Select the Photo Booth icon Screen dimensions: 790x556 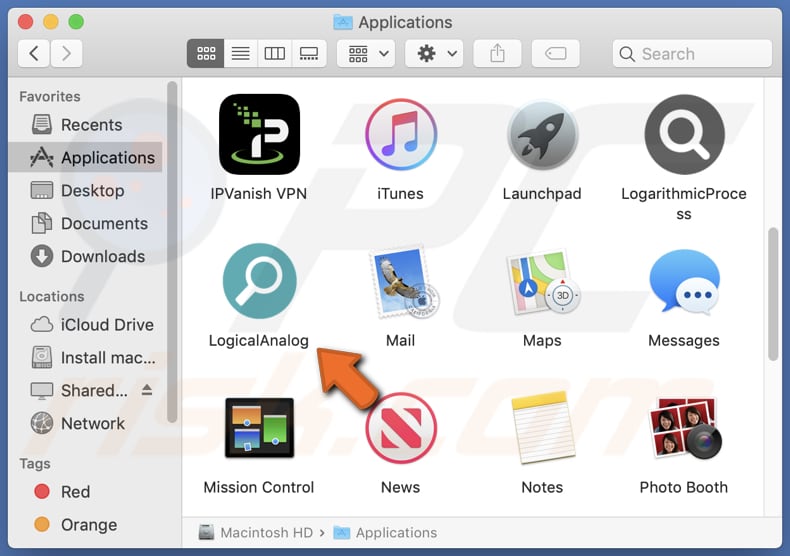(685, 428)
